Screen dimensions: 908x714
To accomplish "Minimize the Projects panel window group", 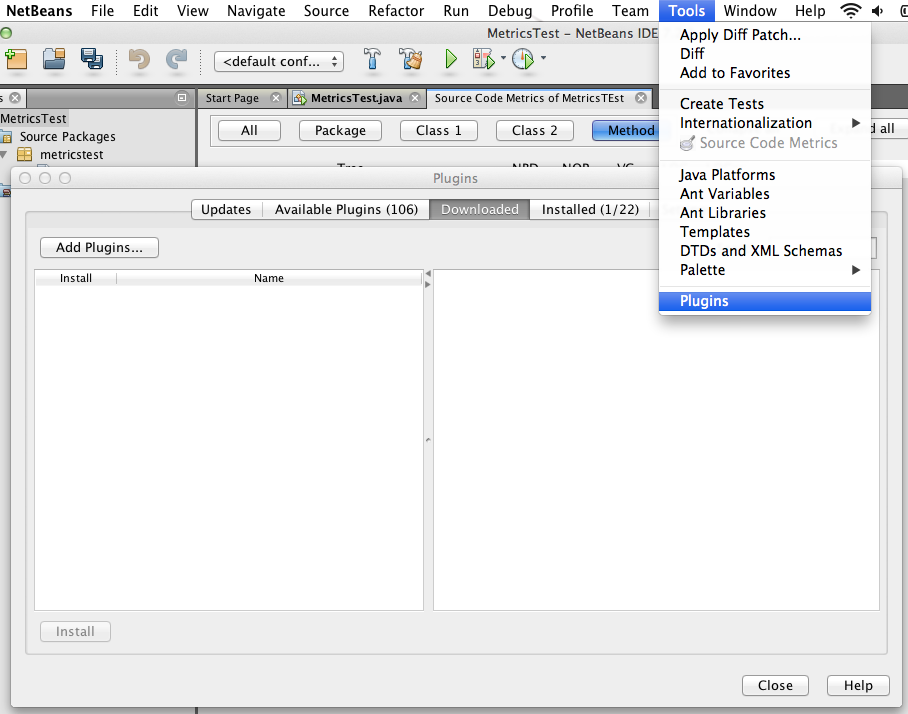I will (182, 98).
